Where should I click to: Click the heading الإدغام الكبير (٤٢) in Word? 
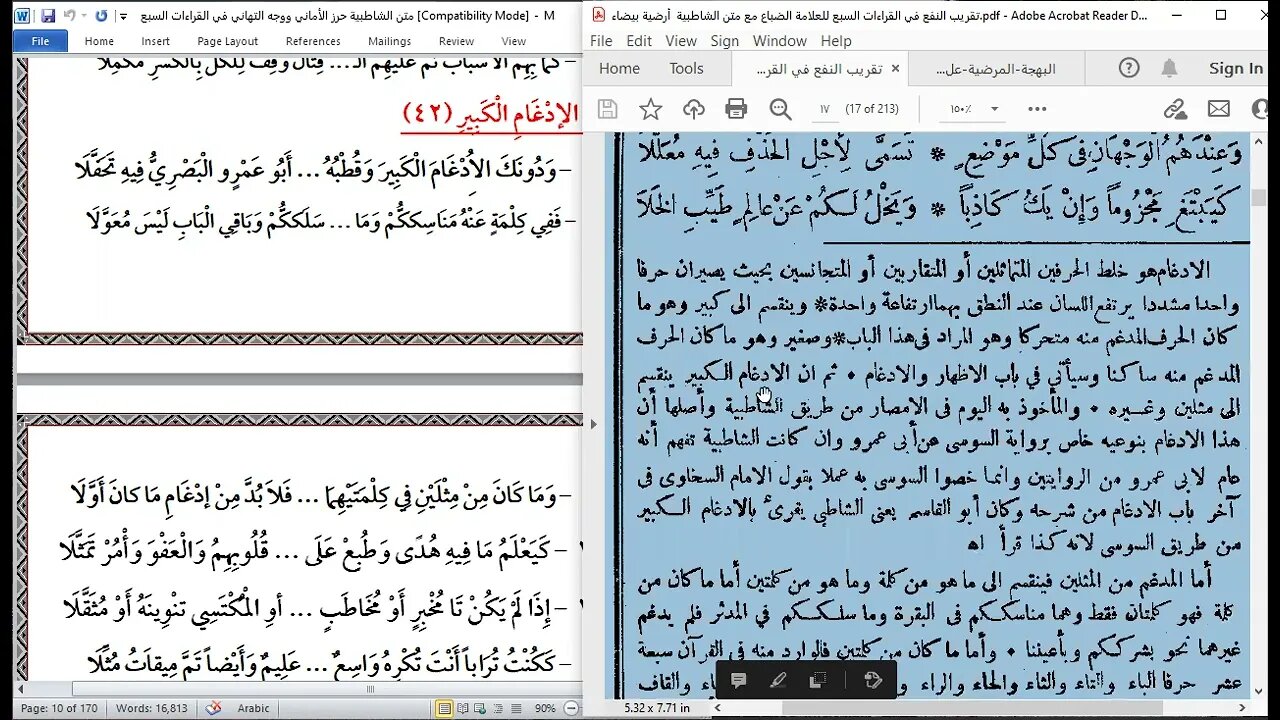[x=490, y=114]
